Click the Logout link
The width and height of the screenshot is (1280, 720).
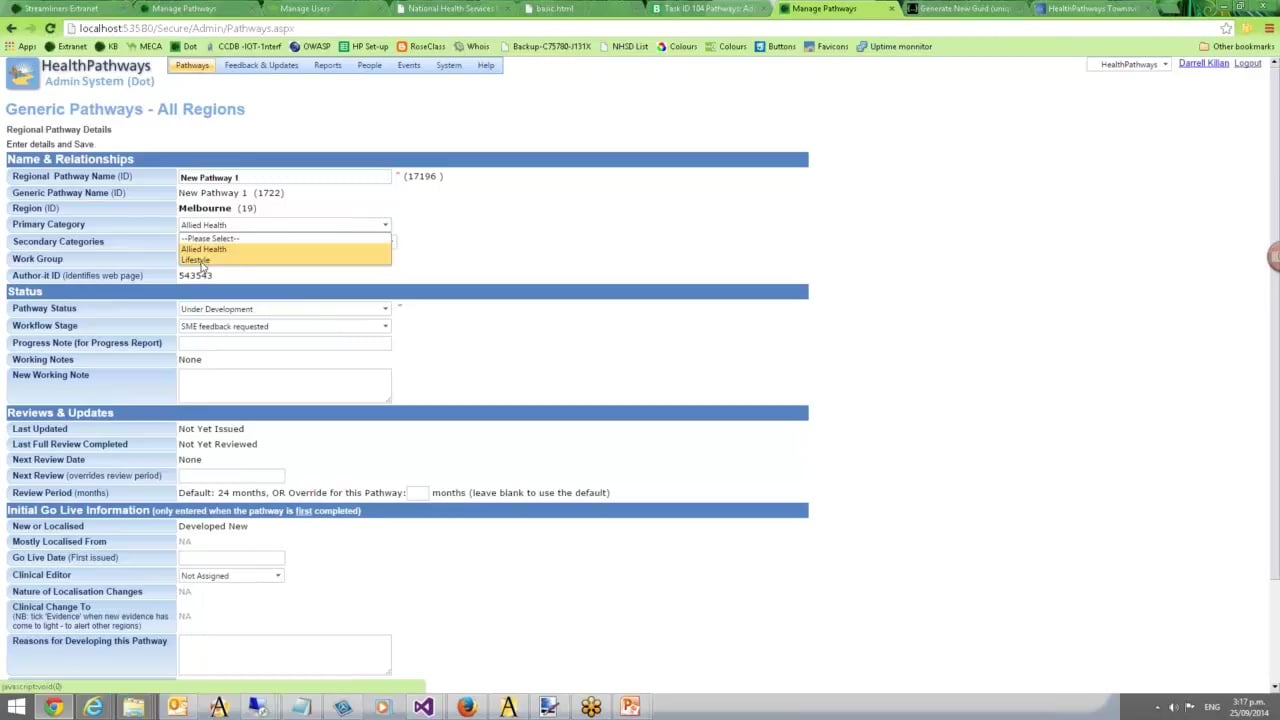[x=1248, y=64]
